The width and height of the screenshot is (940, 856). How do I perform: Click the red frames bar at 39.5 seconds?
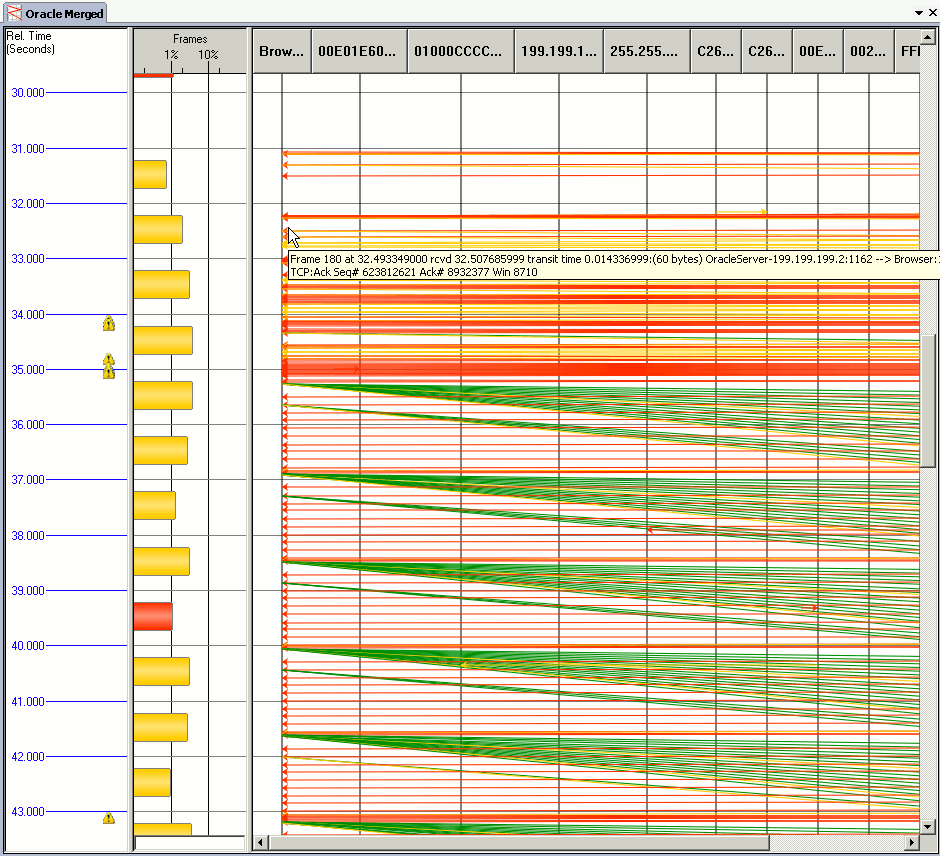(153, 617)
